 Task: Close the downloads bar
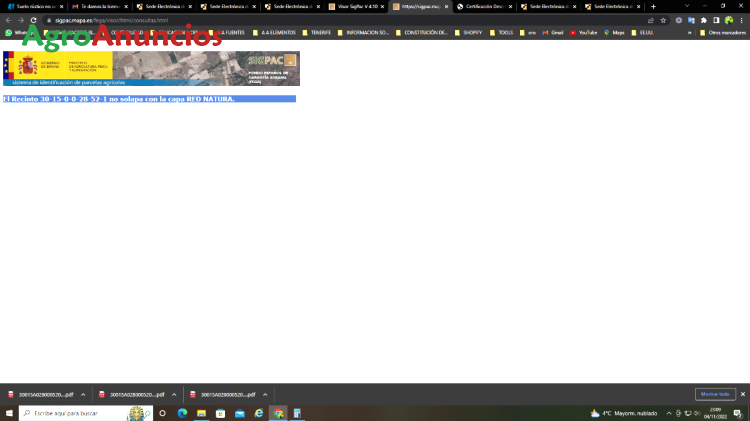tap(743, 394)
